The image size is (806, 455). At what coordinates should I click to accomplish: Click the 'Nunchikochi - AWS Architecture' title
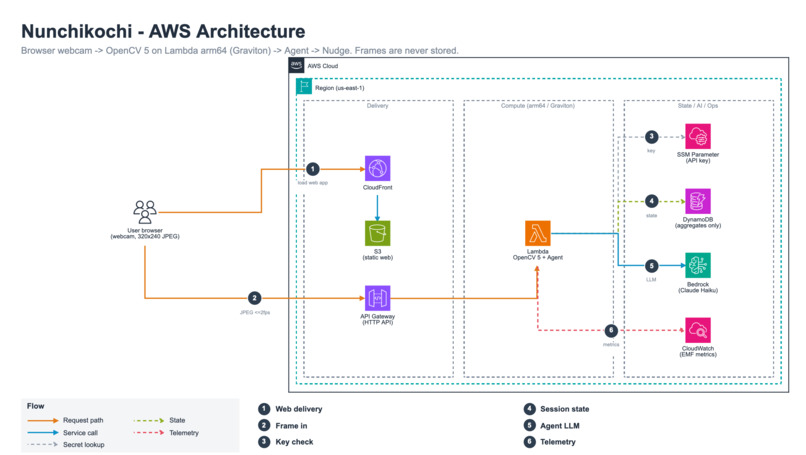tap(163, 31)
